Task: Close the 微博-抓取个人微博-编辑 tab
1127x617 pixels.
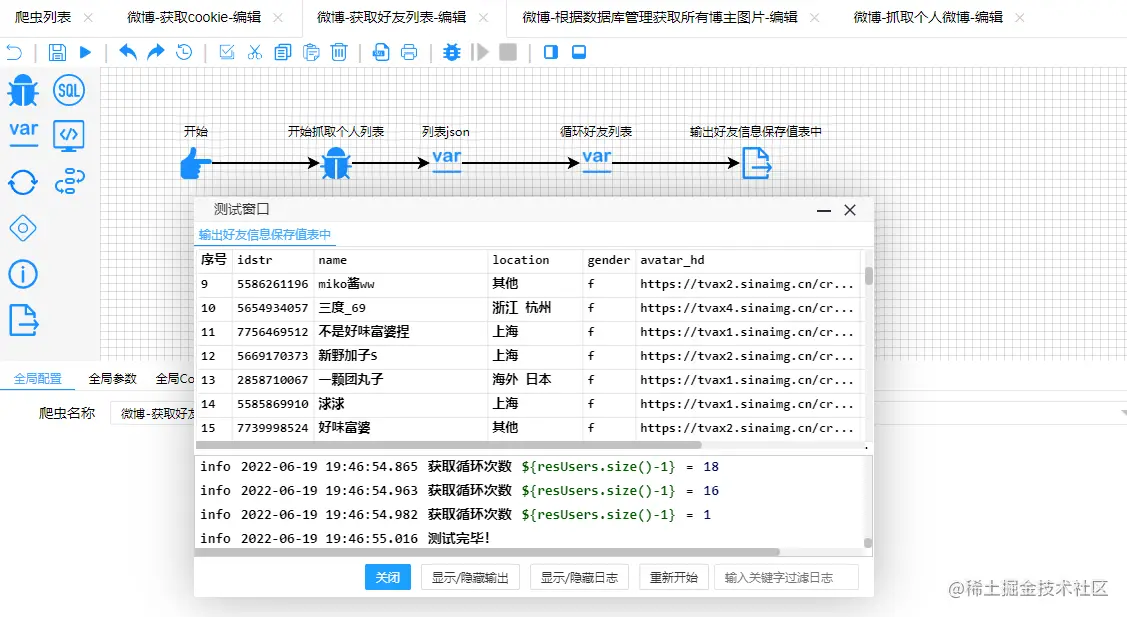Action: click(x=1020, y=17)
